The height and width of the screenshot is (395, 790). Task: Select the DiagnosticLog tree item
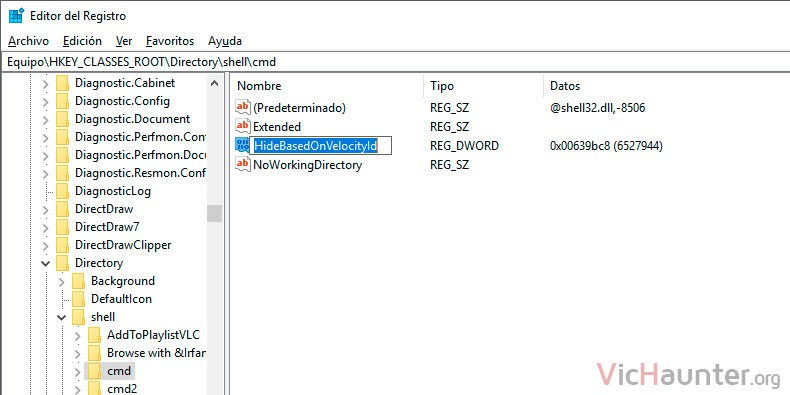click(113, 191)
